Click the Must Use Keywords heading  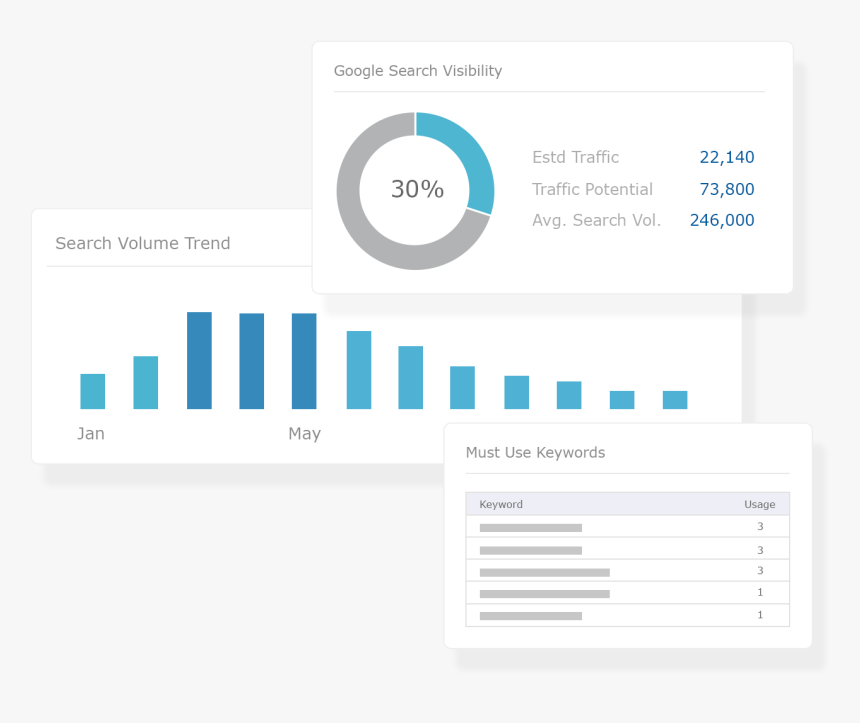pos(535,453)
